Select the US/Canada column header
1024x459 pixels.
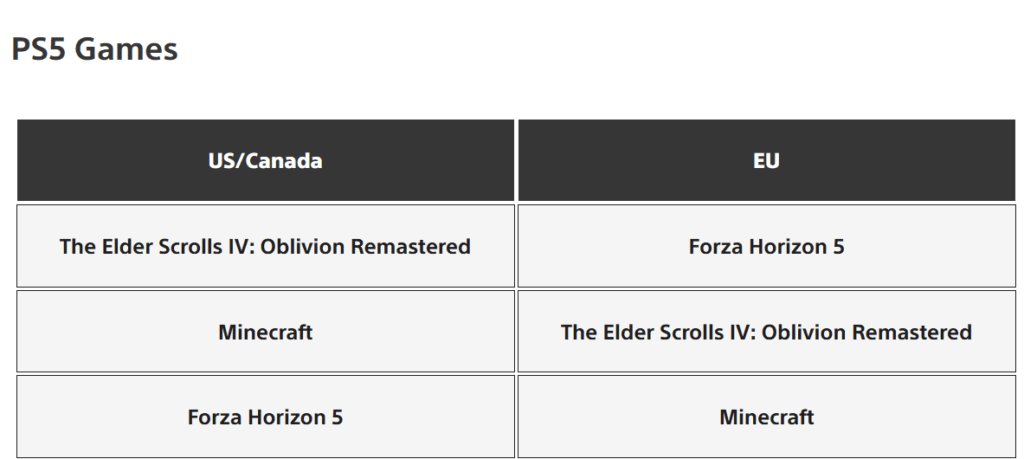click(x=265, y=160)
